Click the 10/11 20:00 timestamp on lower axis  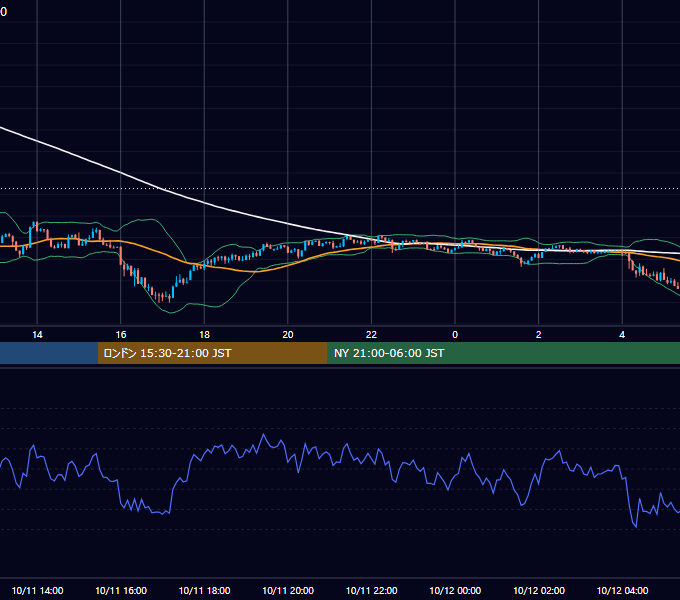(x=288, y=590)
